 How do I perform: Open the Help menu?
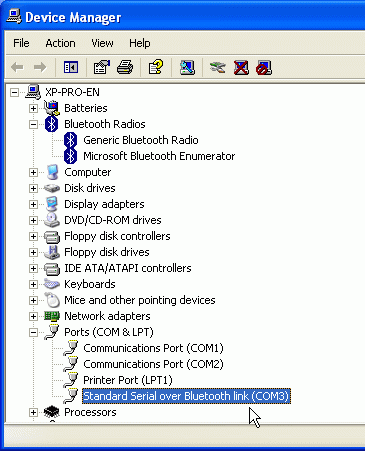tap(140, 43)
